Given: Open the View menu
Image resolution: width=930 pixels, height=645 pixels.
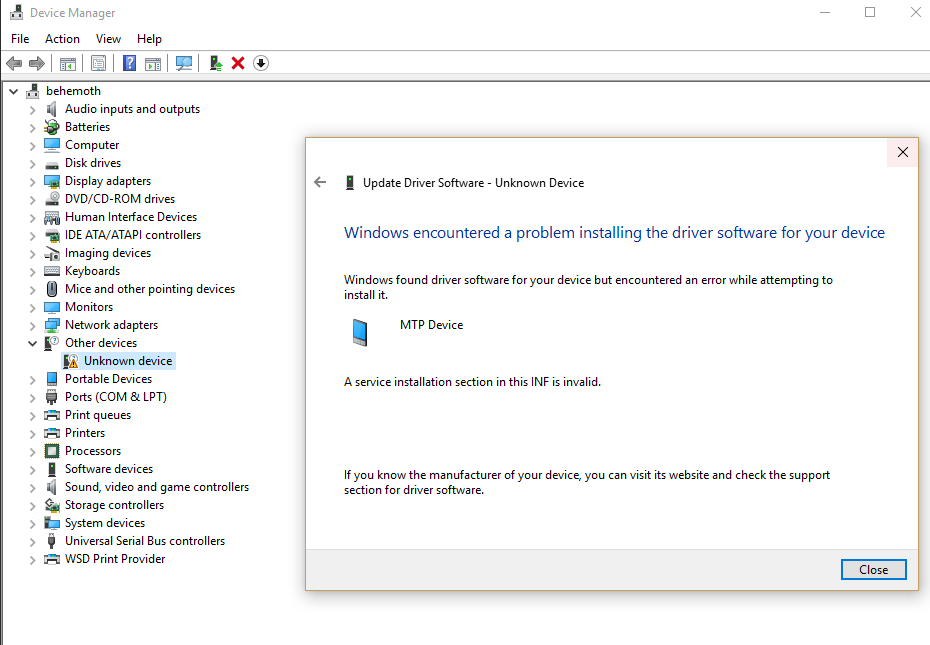Looking at the screenshot, I should [x=109, y=39].
